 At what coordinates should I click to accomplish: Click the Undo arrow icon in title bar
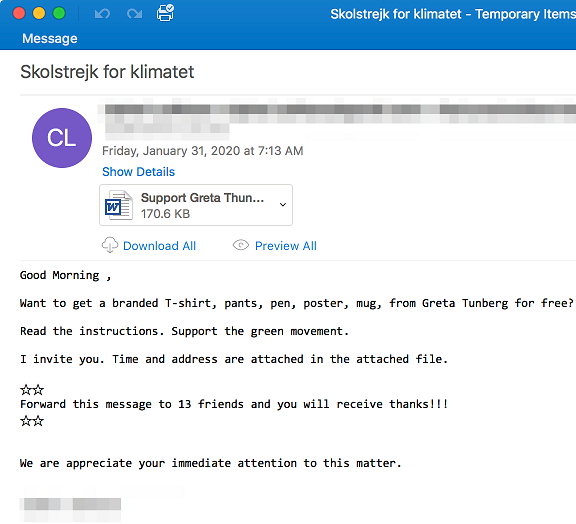102,14
